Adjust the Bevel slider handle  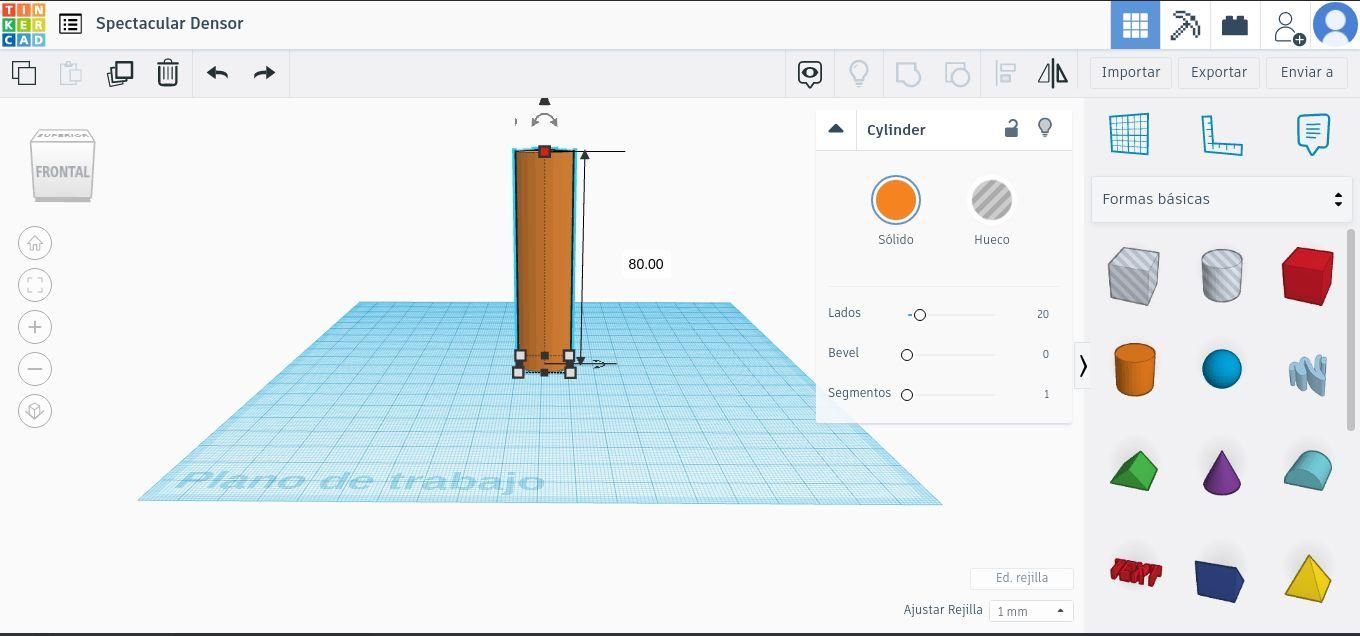click(907, 355)
